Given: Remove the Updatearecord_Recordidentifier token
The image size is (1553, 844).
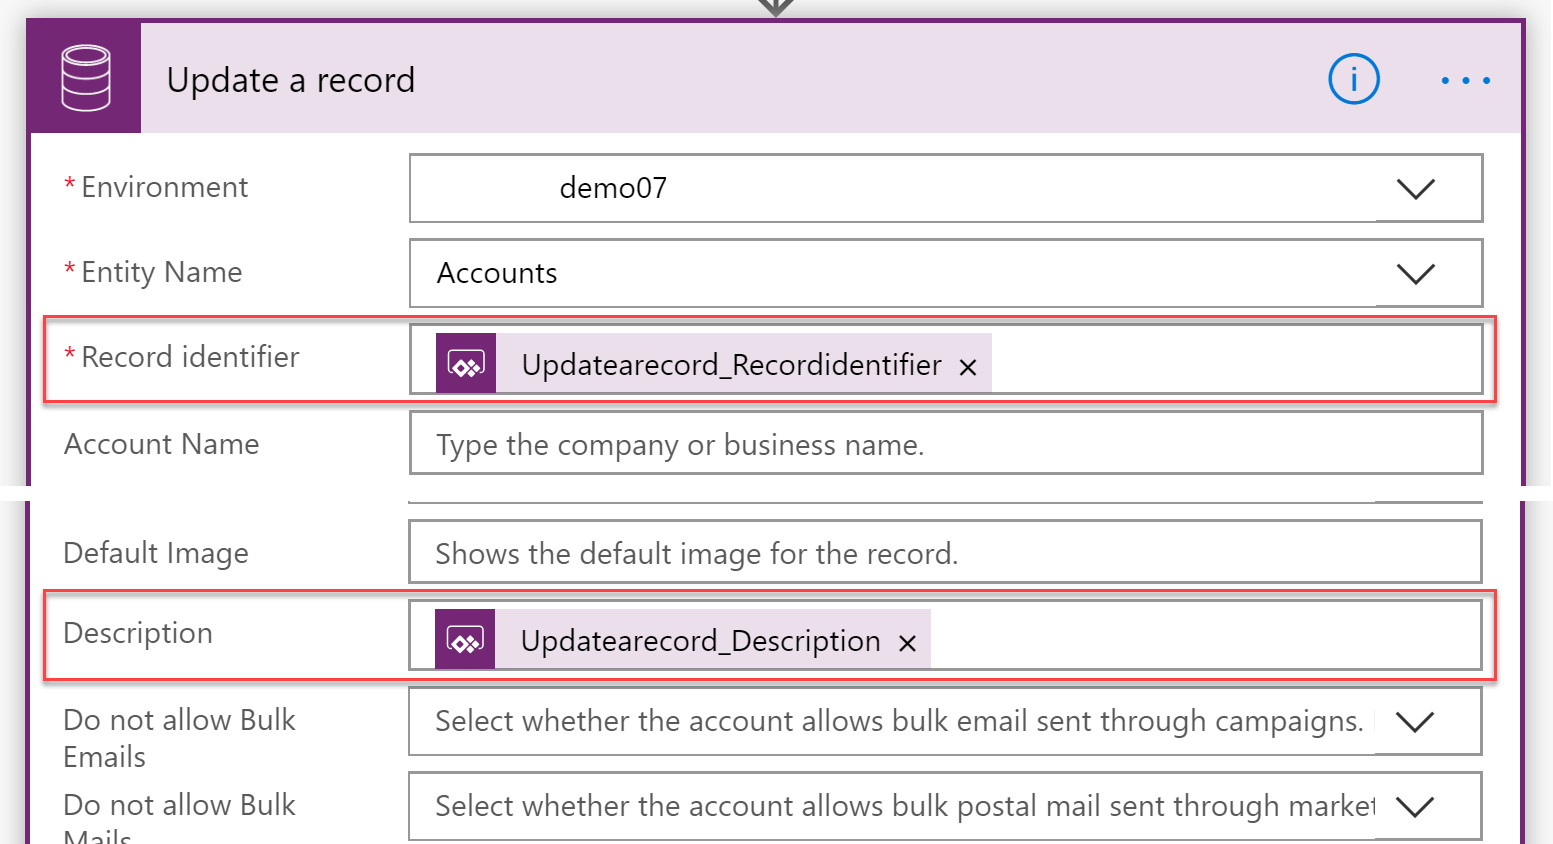Looking at the screenshot, I should click(967, 367).
